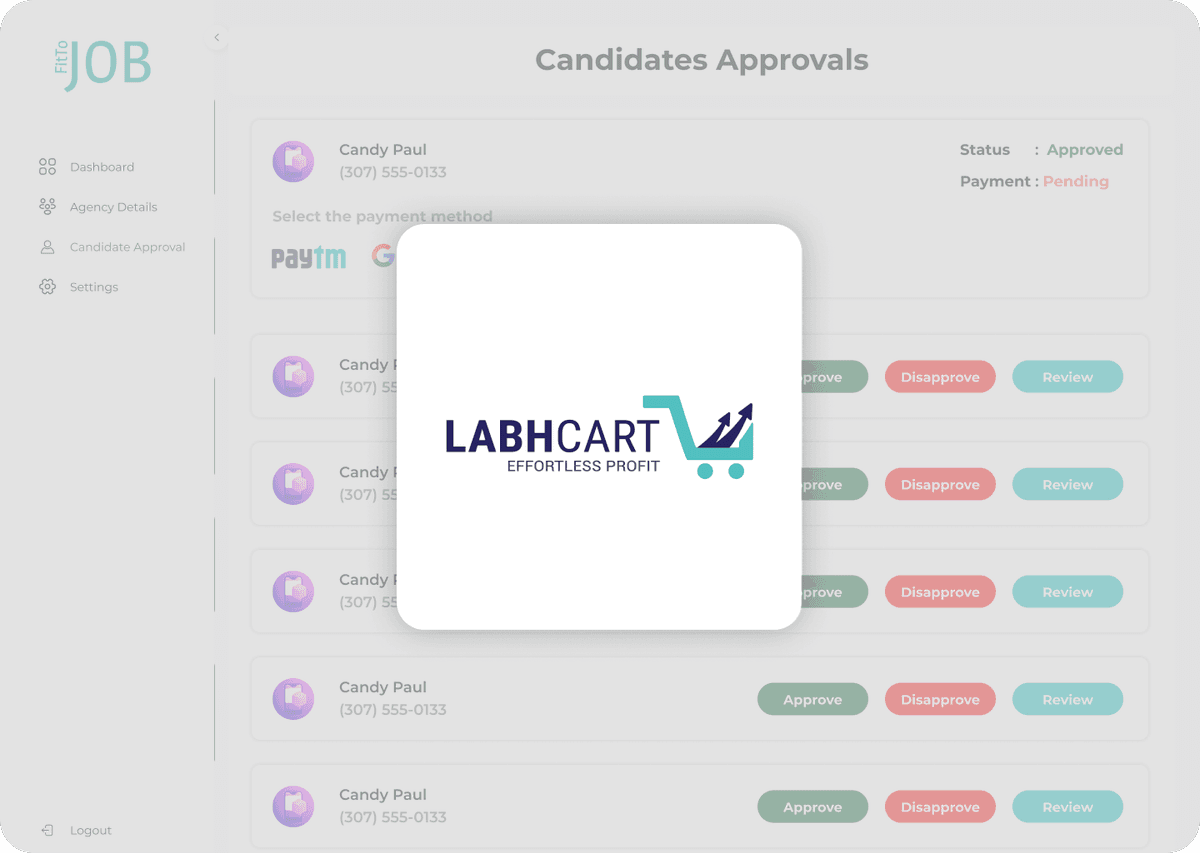Click the Candidate Approval person icon
The image size is (1200, 853).
(x=46, y=246)
